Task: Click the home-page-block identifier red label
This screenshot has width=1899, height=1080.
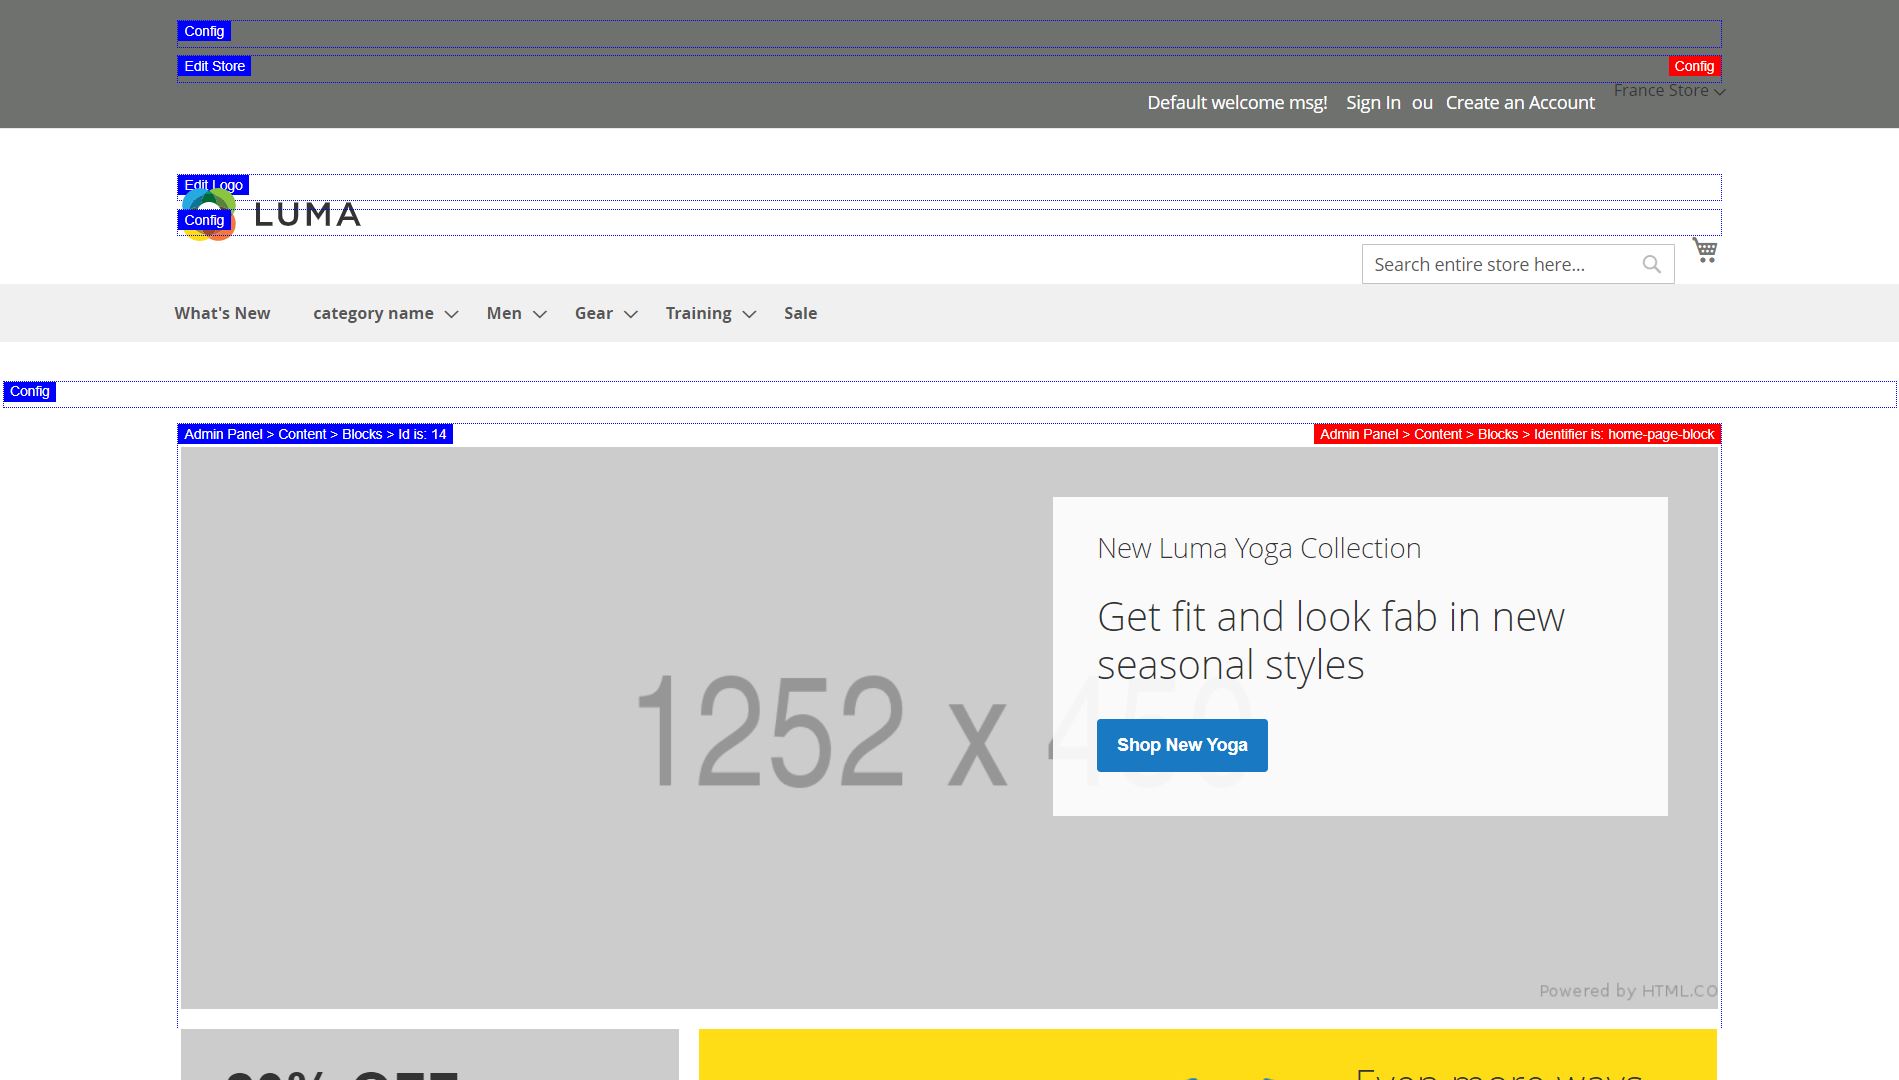Action: click(1516, 434)
